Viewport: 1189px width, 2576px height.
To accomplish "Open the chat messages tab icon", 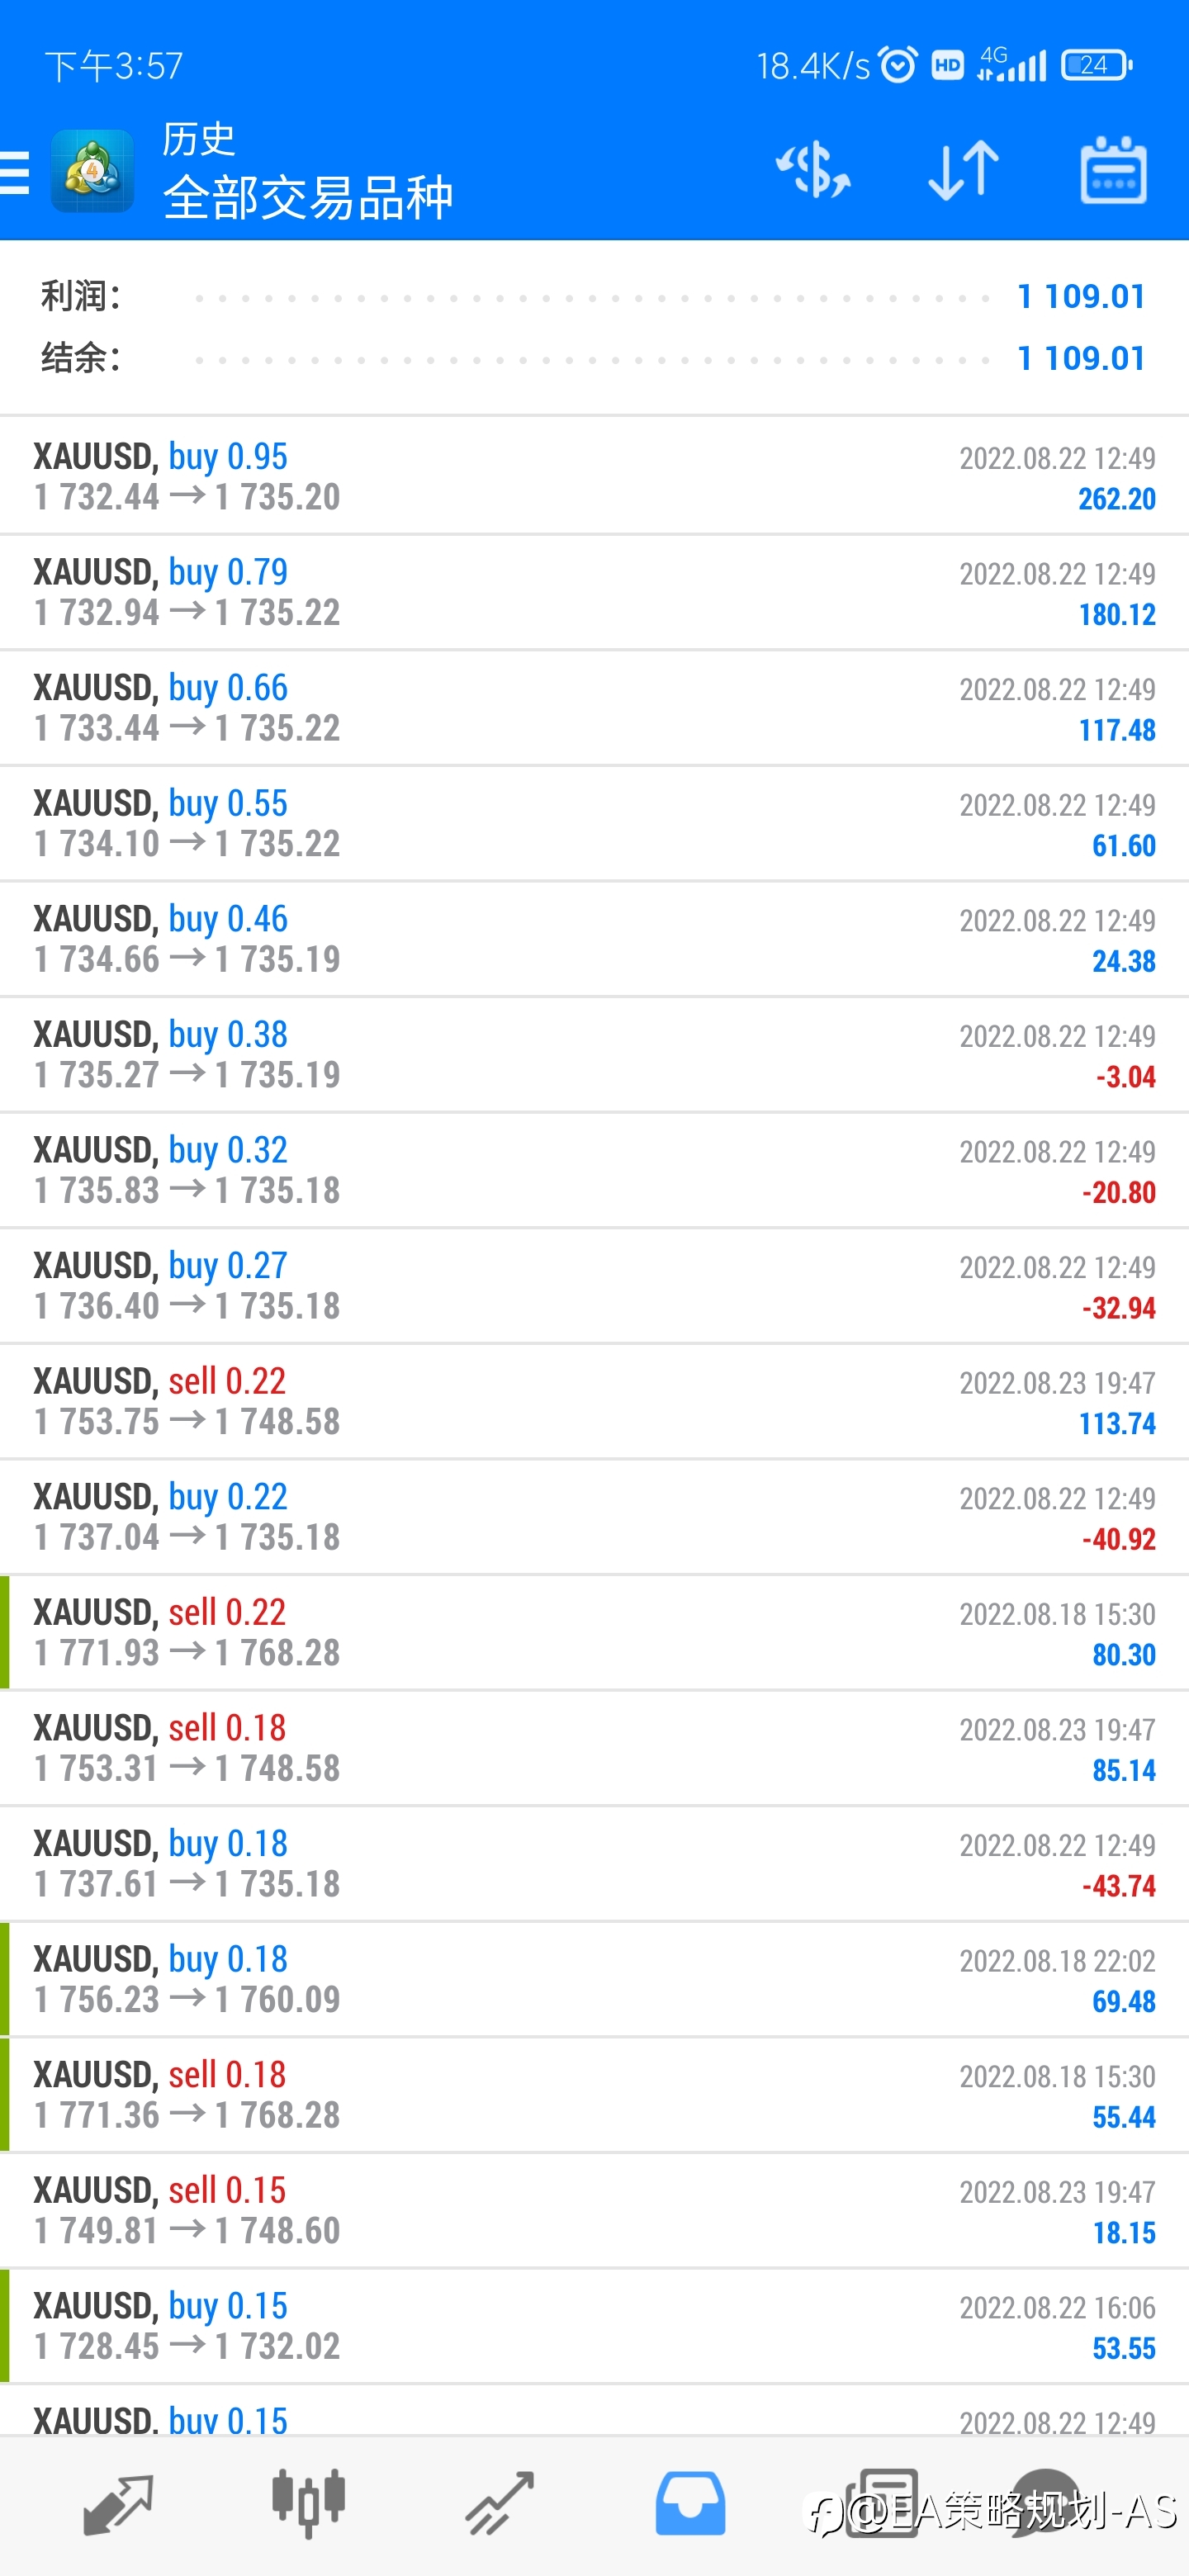I will coord(1046,2504).
